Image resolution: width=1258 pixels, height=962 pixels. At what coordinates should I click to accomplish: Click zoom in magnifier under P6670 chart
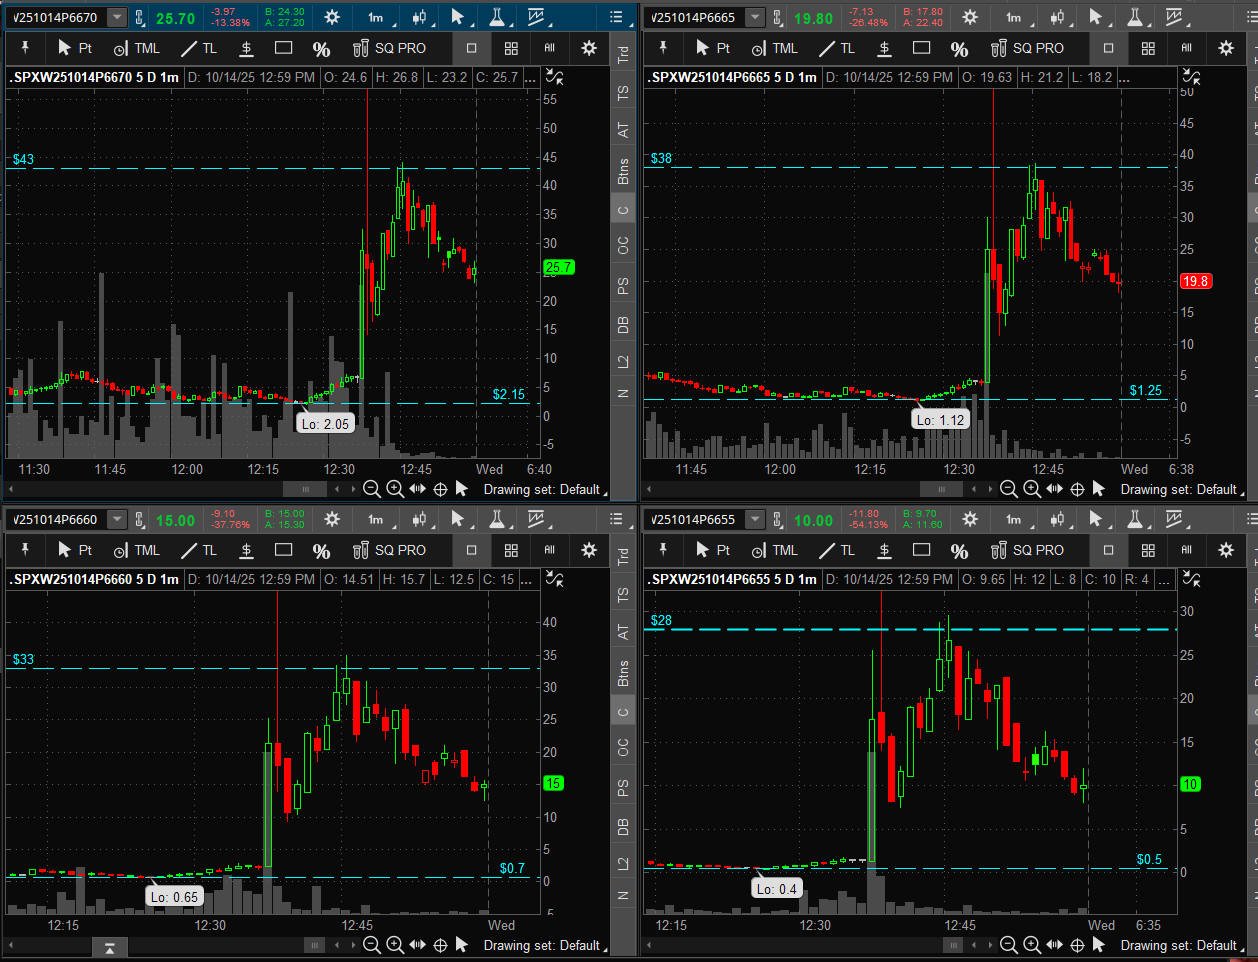395,489
